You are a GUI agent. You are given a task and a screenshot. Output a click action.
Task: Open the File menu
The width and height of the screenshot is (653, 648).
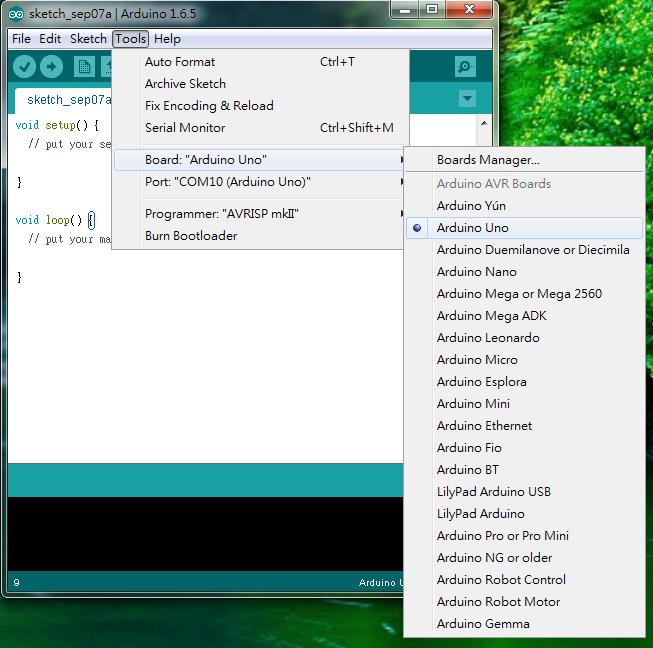[20, 39]
